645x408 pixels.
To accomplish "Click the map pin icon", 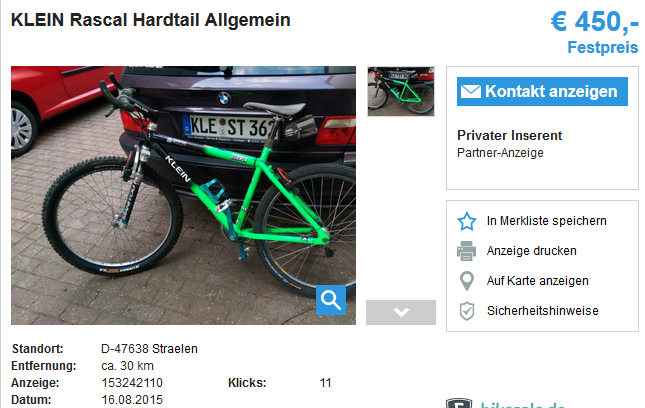I will (467, 281).
